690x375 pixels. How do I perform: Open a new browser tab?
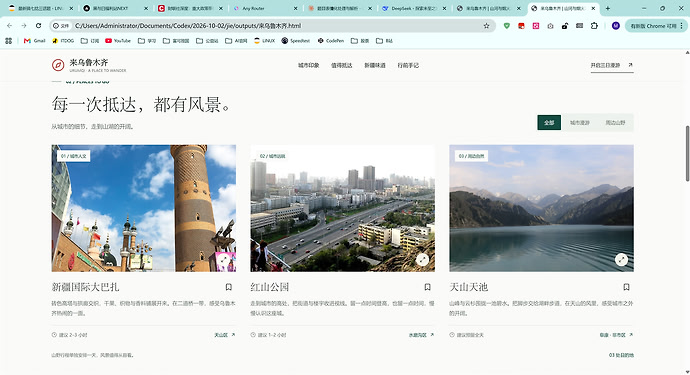(608, 8)
